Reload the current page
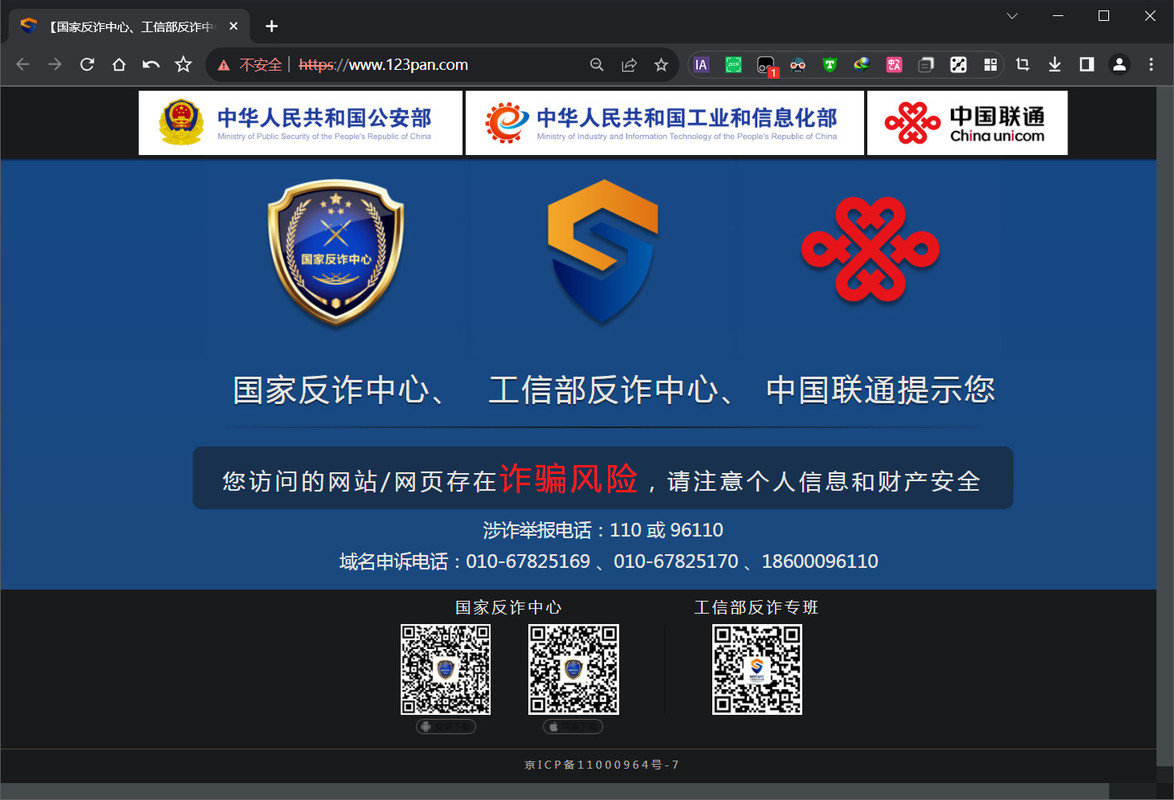 coord(87,64)
